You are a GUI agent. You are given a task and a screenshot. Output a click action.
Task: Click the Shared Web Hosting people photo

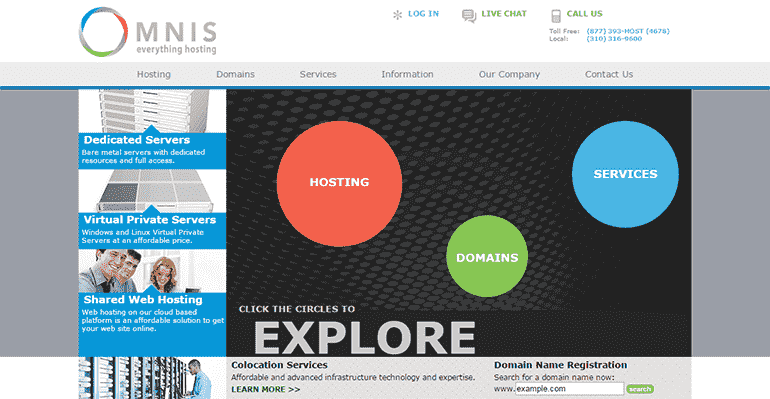point(152,271)
